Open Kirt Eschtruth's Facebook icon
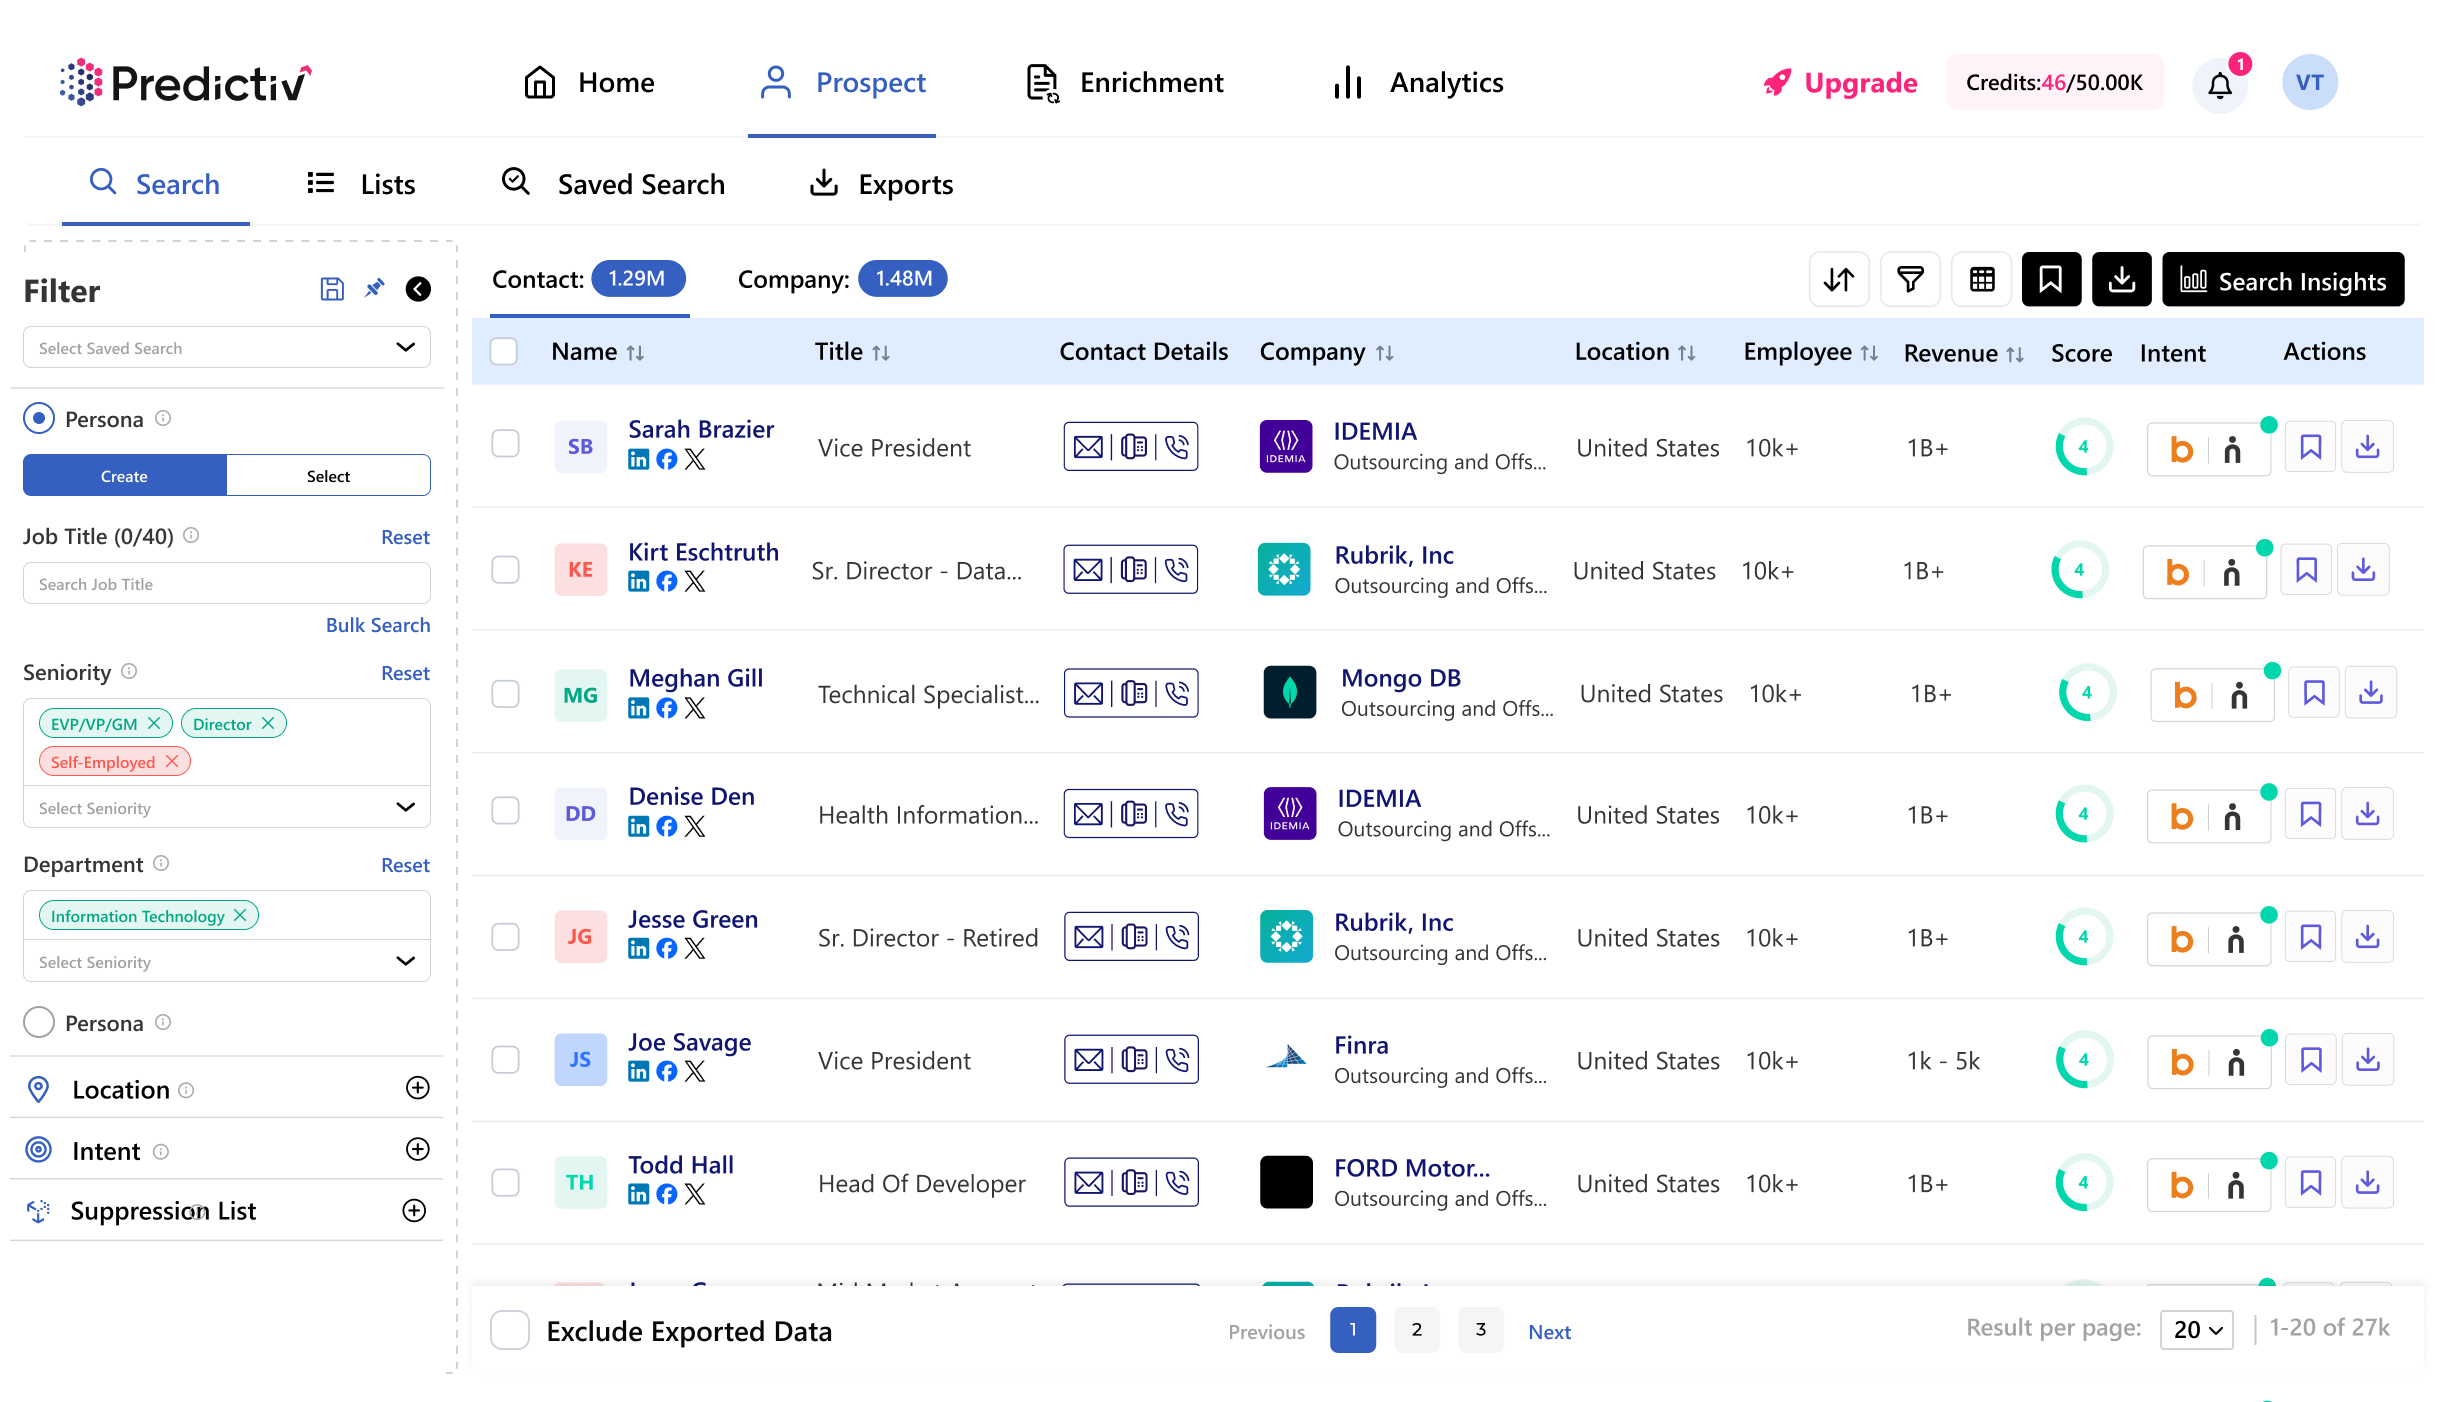This screenshot has width=2448, height=1402. coord(667,582)
